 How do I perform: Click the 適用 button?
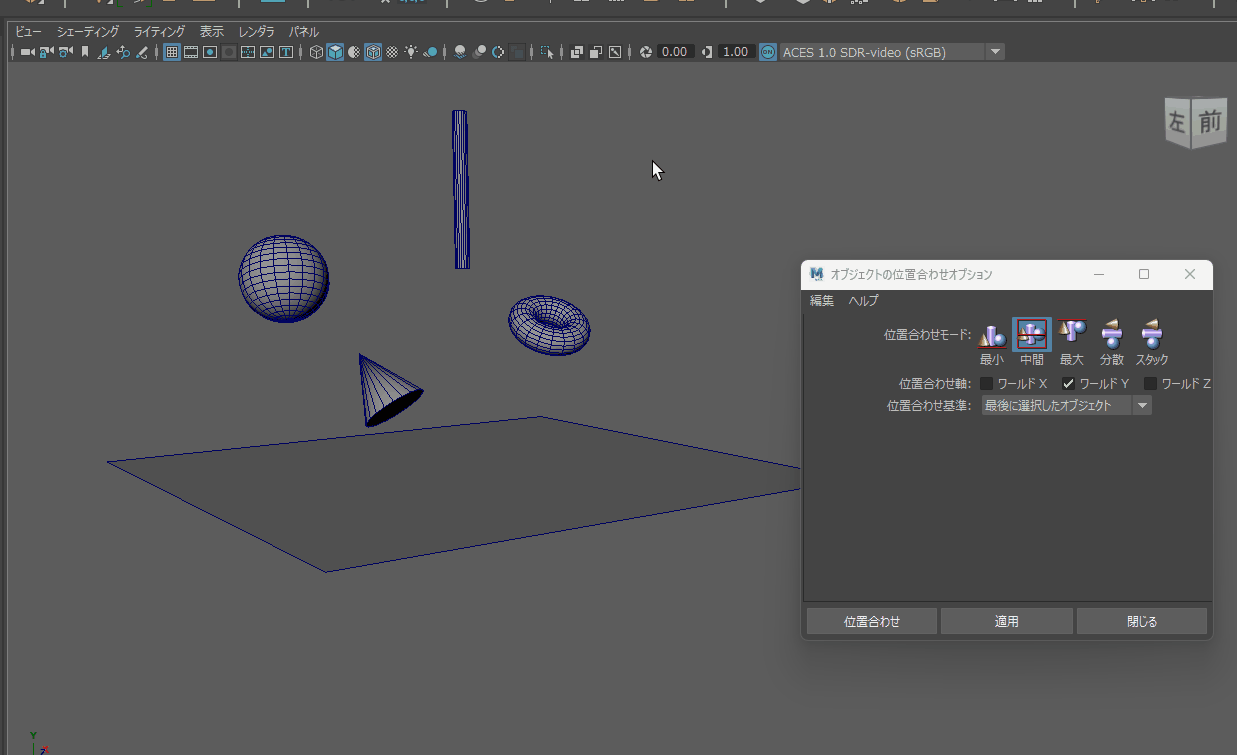(x=1006, y=621)
